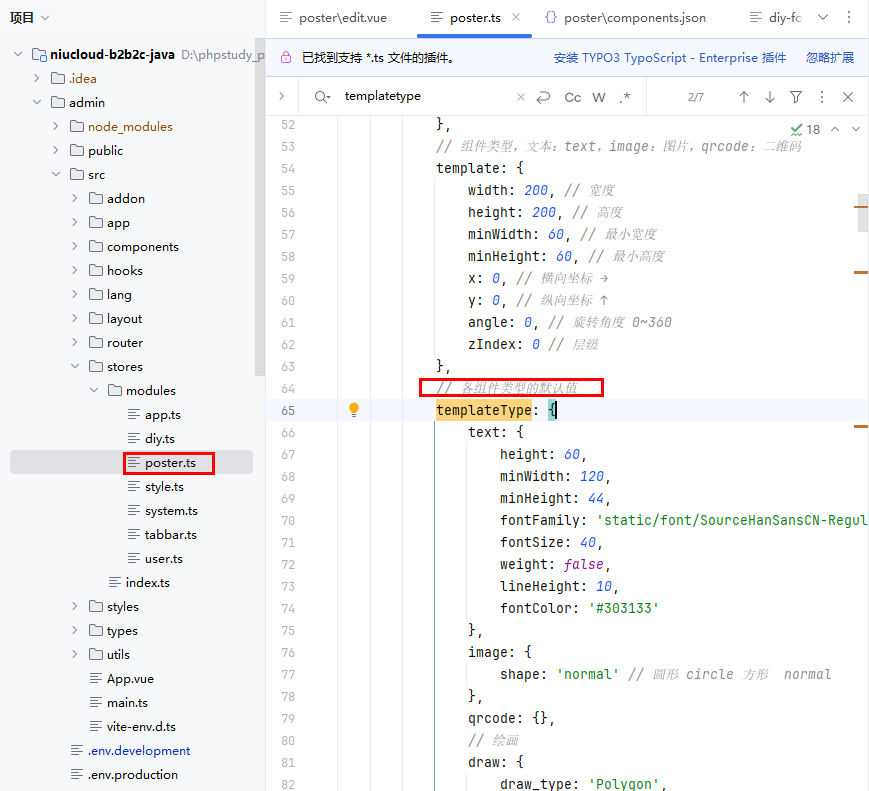Toggle match case (Cc) search option
869x791 pixels.
(573, 97)
